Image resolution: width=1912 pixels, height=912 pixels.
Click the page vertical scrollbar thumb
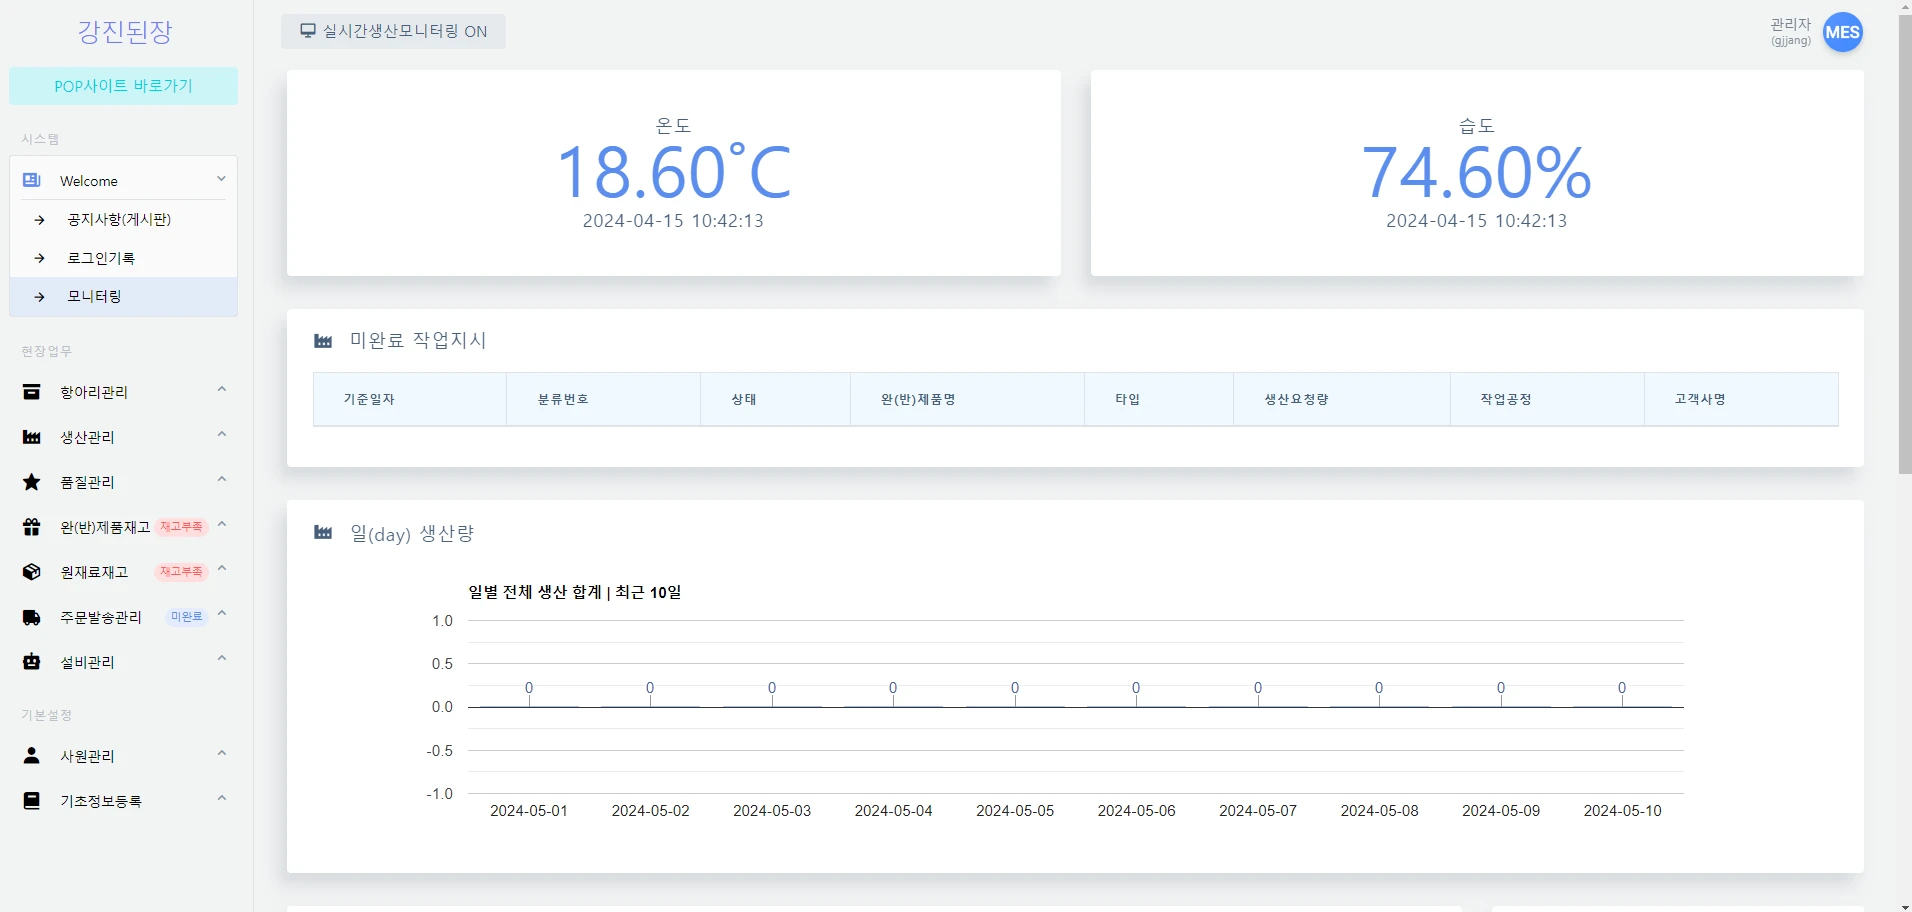pos(1905,244)
